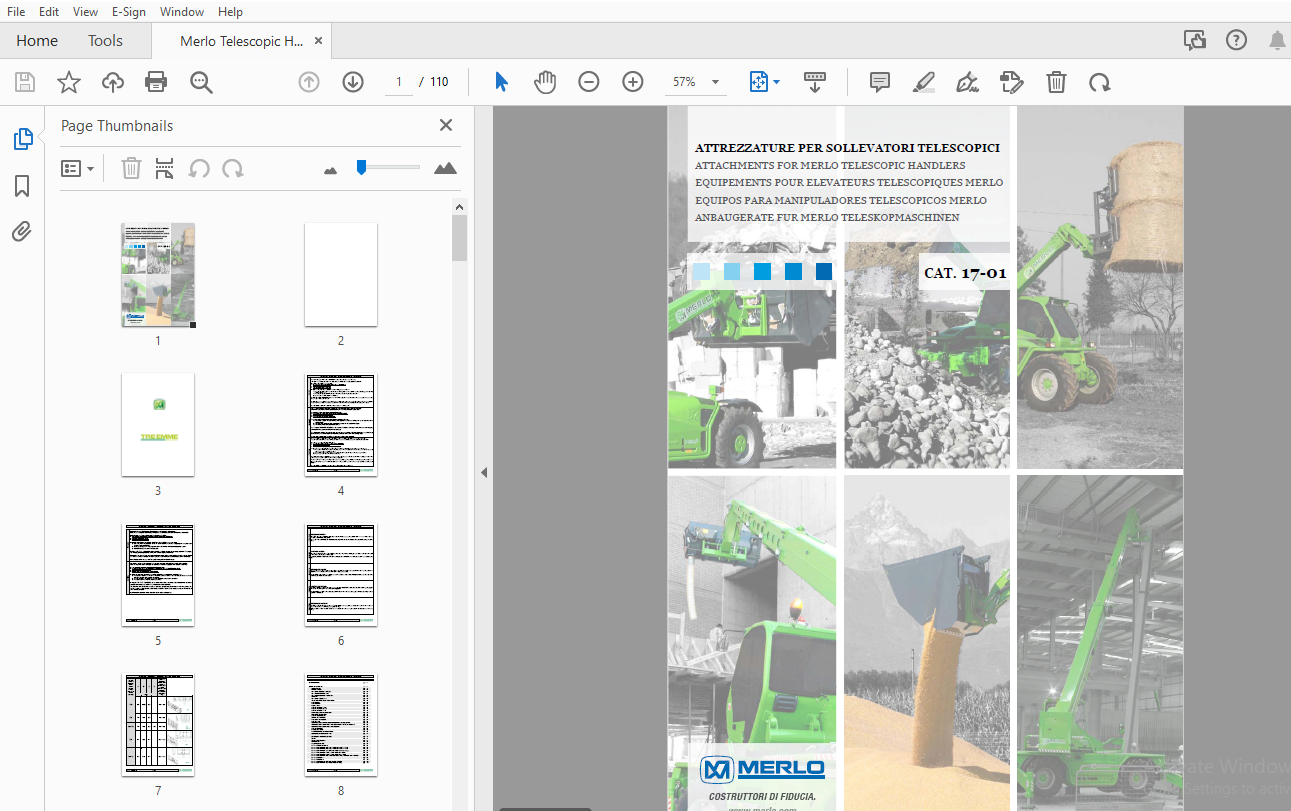Zoom in with the plus icon

pyautogui.click(x=633, y=82)
